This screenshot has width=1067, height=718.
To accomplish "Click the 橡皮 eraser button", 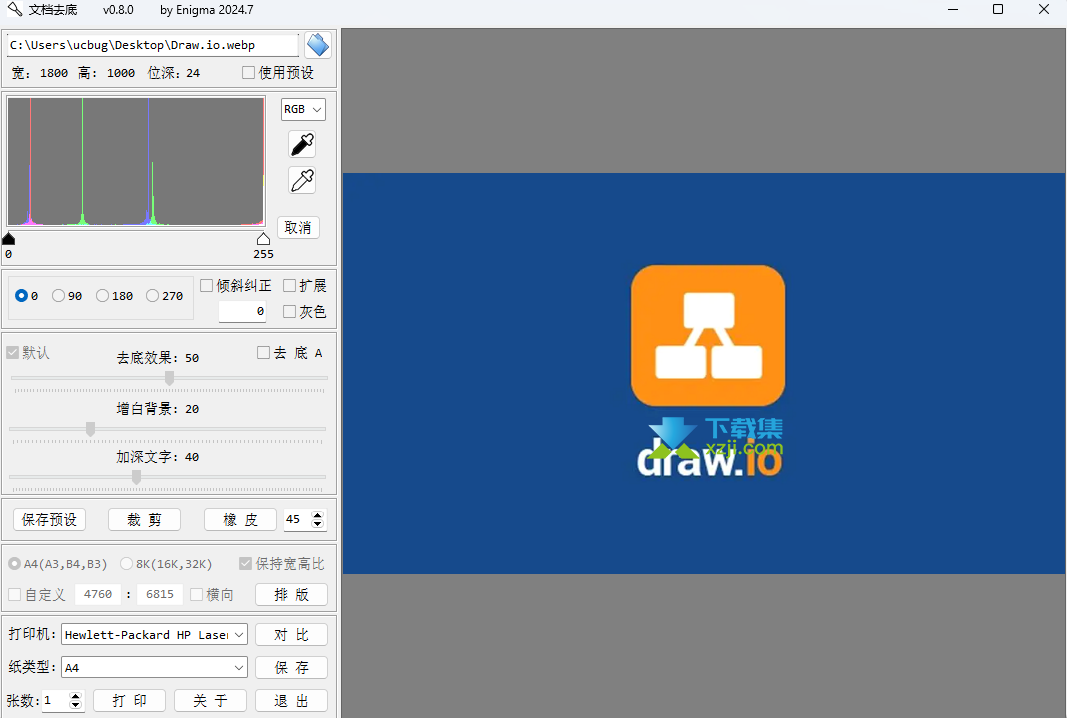I will [x=240, y=520].
